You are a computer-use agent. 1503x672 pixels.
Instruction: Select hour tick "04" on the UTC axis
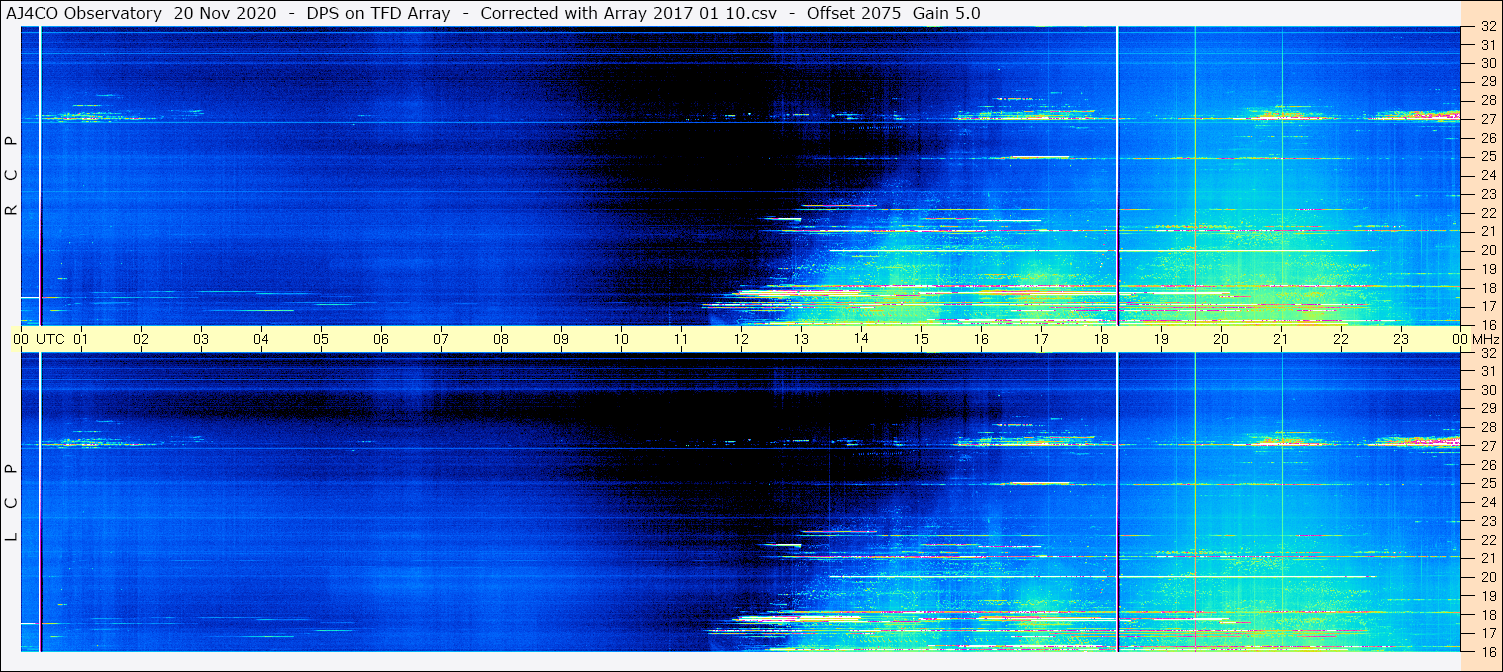point(261,338)
